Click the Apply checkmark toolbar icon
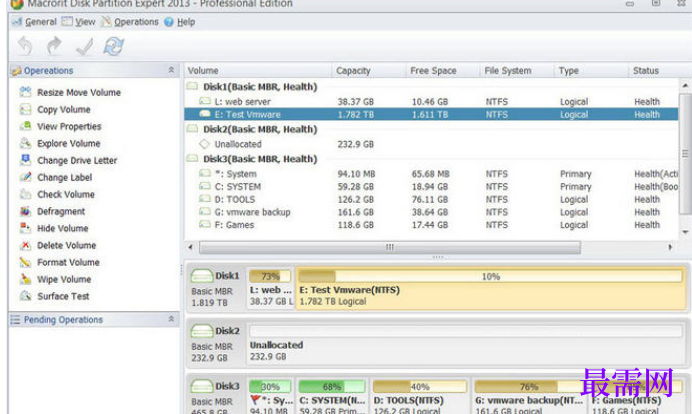 [84, 46]
